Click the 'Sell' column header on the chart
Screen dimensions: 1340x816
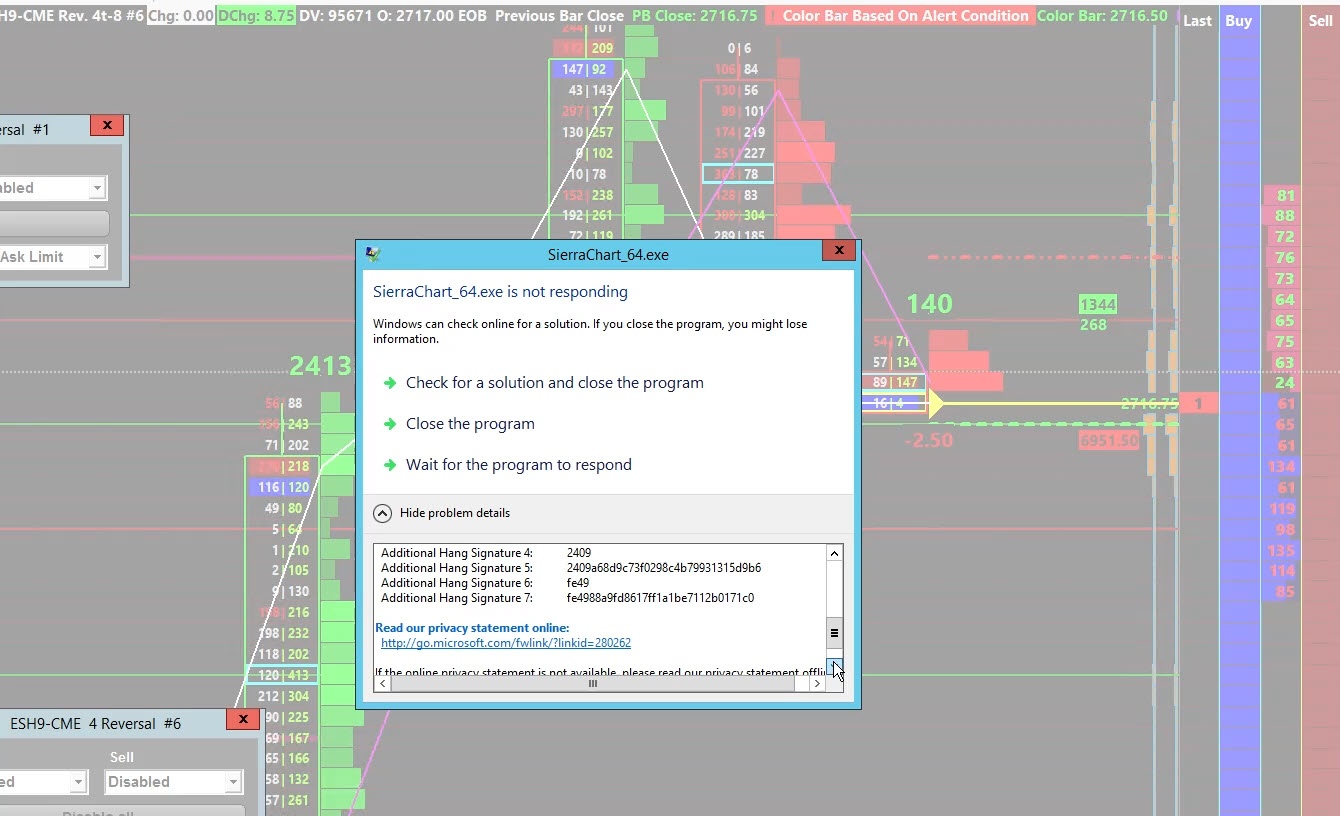click(x=1320, y=20)
